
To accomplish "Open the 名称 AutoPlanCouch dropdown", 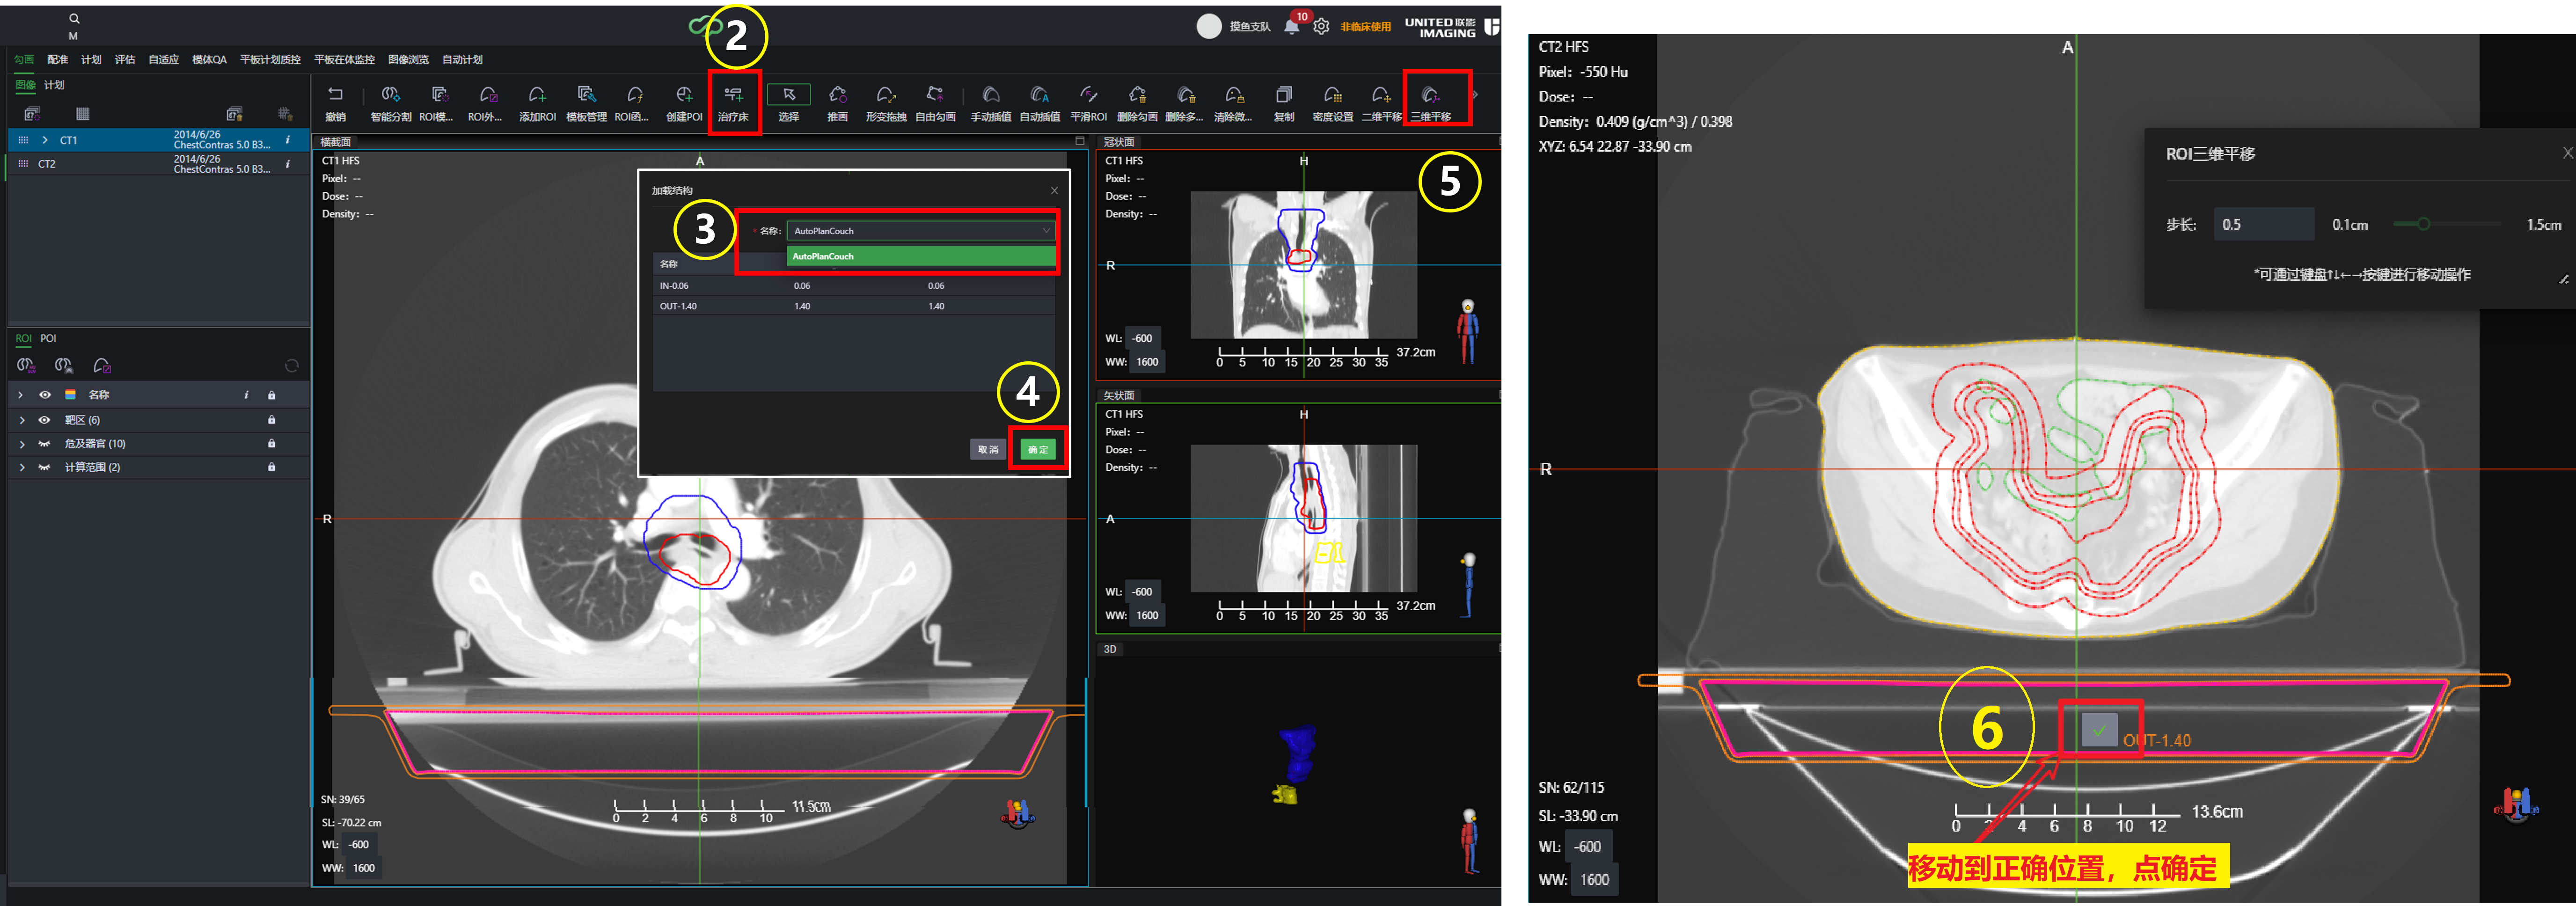I will pyautogui.click(x=921, y=231).
